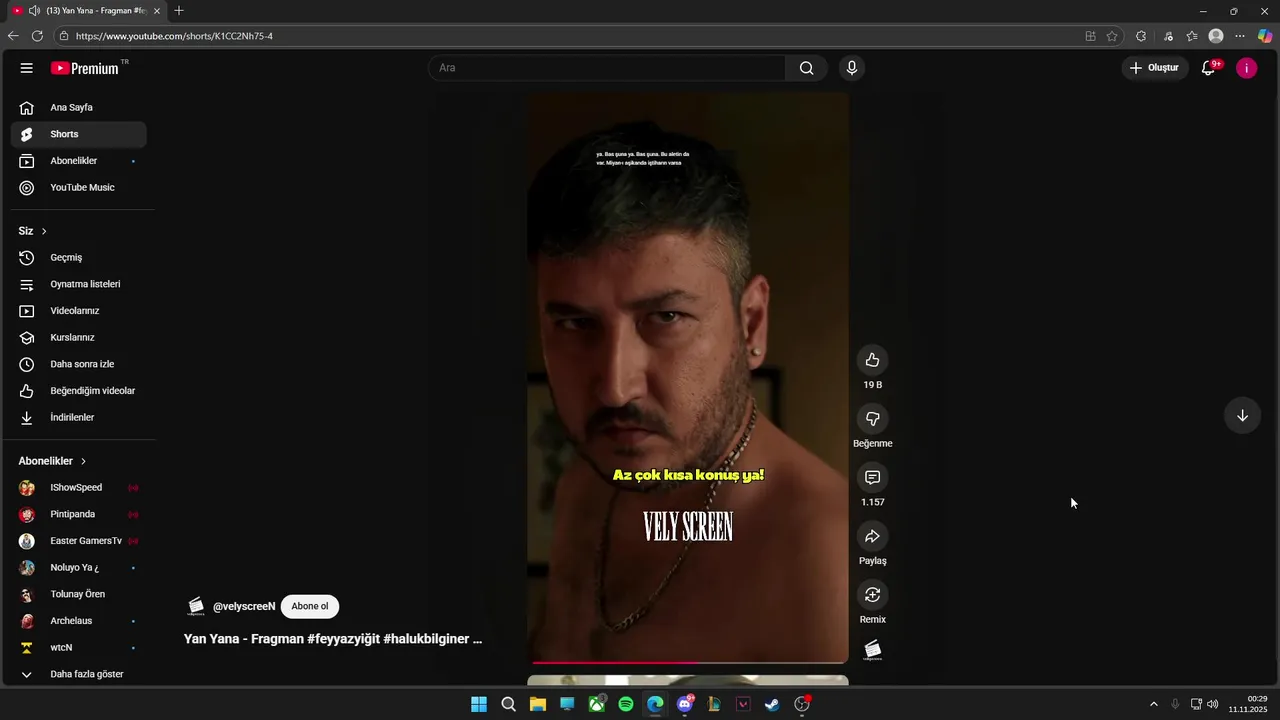Open the Tolunay Ören subscription
This screenshot has height=720, width=1280.
point(79,594)
